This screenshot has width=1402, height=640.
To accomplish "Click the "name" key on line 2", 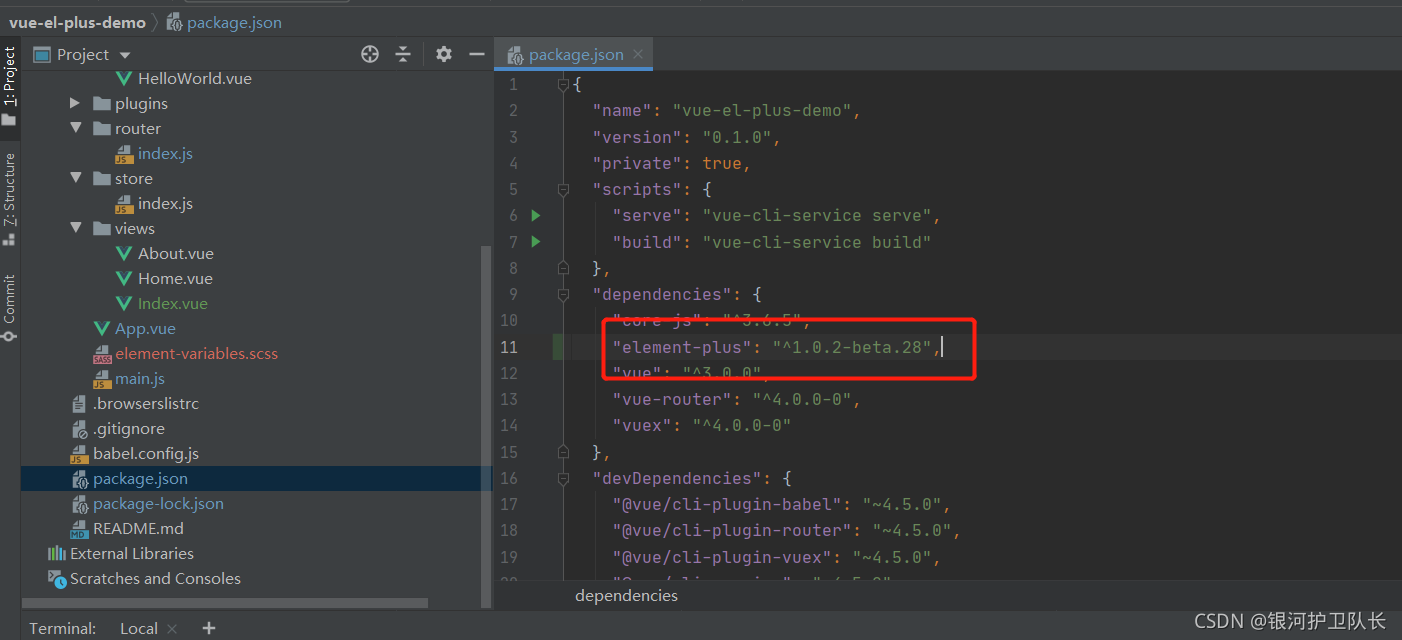I will pos(622,110).
